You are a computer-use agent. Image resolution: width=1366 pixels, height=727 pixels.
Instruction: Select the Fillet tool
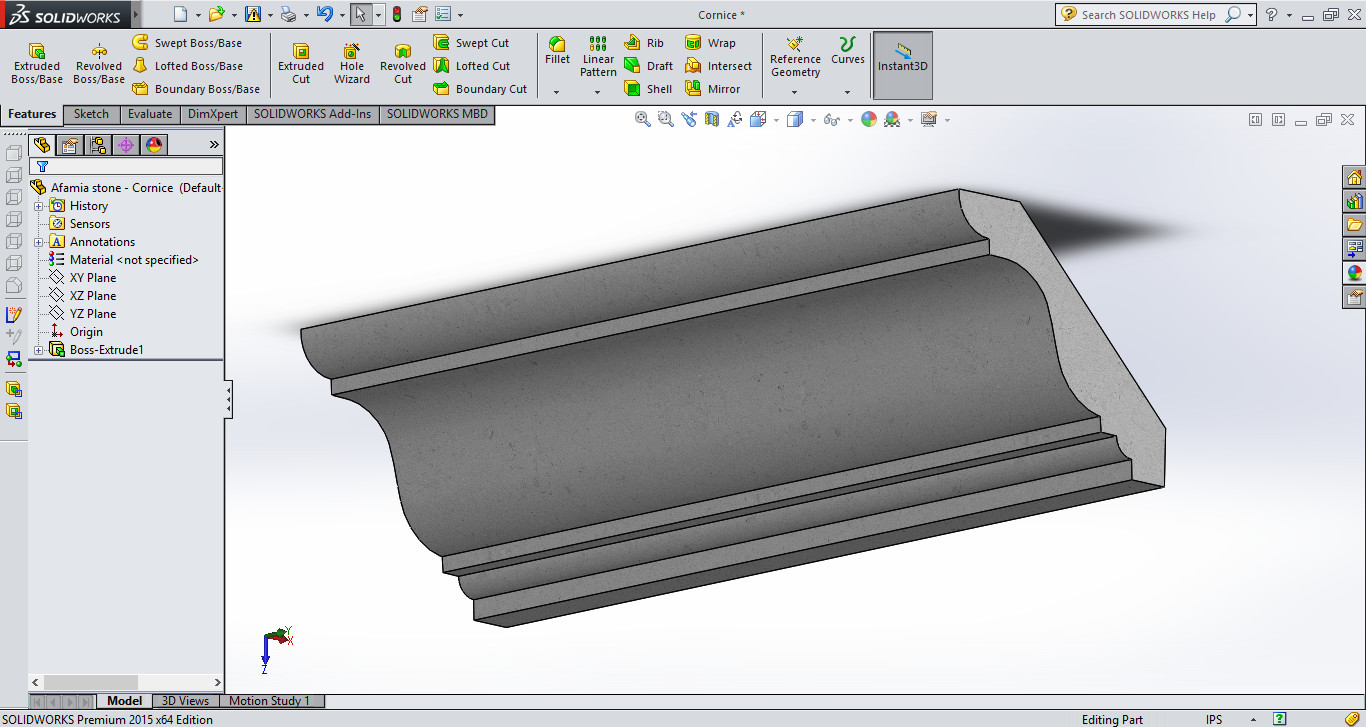[x=557, y=50]
